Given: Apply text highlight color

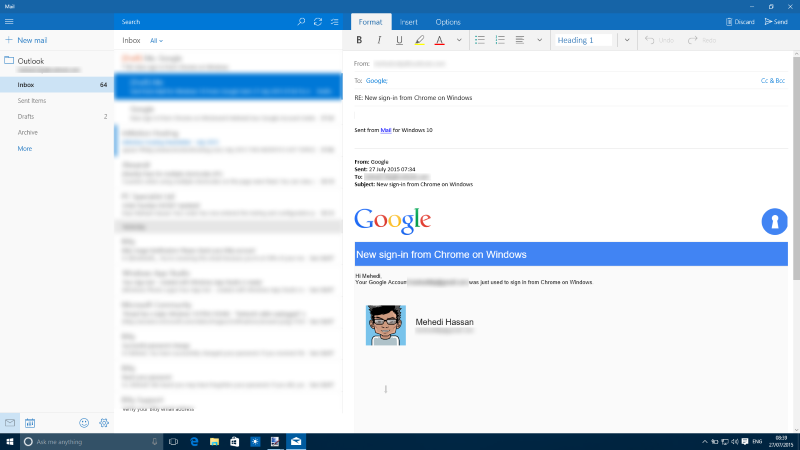Looking at the screenshot, I should (419, 40).
